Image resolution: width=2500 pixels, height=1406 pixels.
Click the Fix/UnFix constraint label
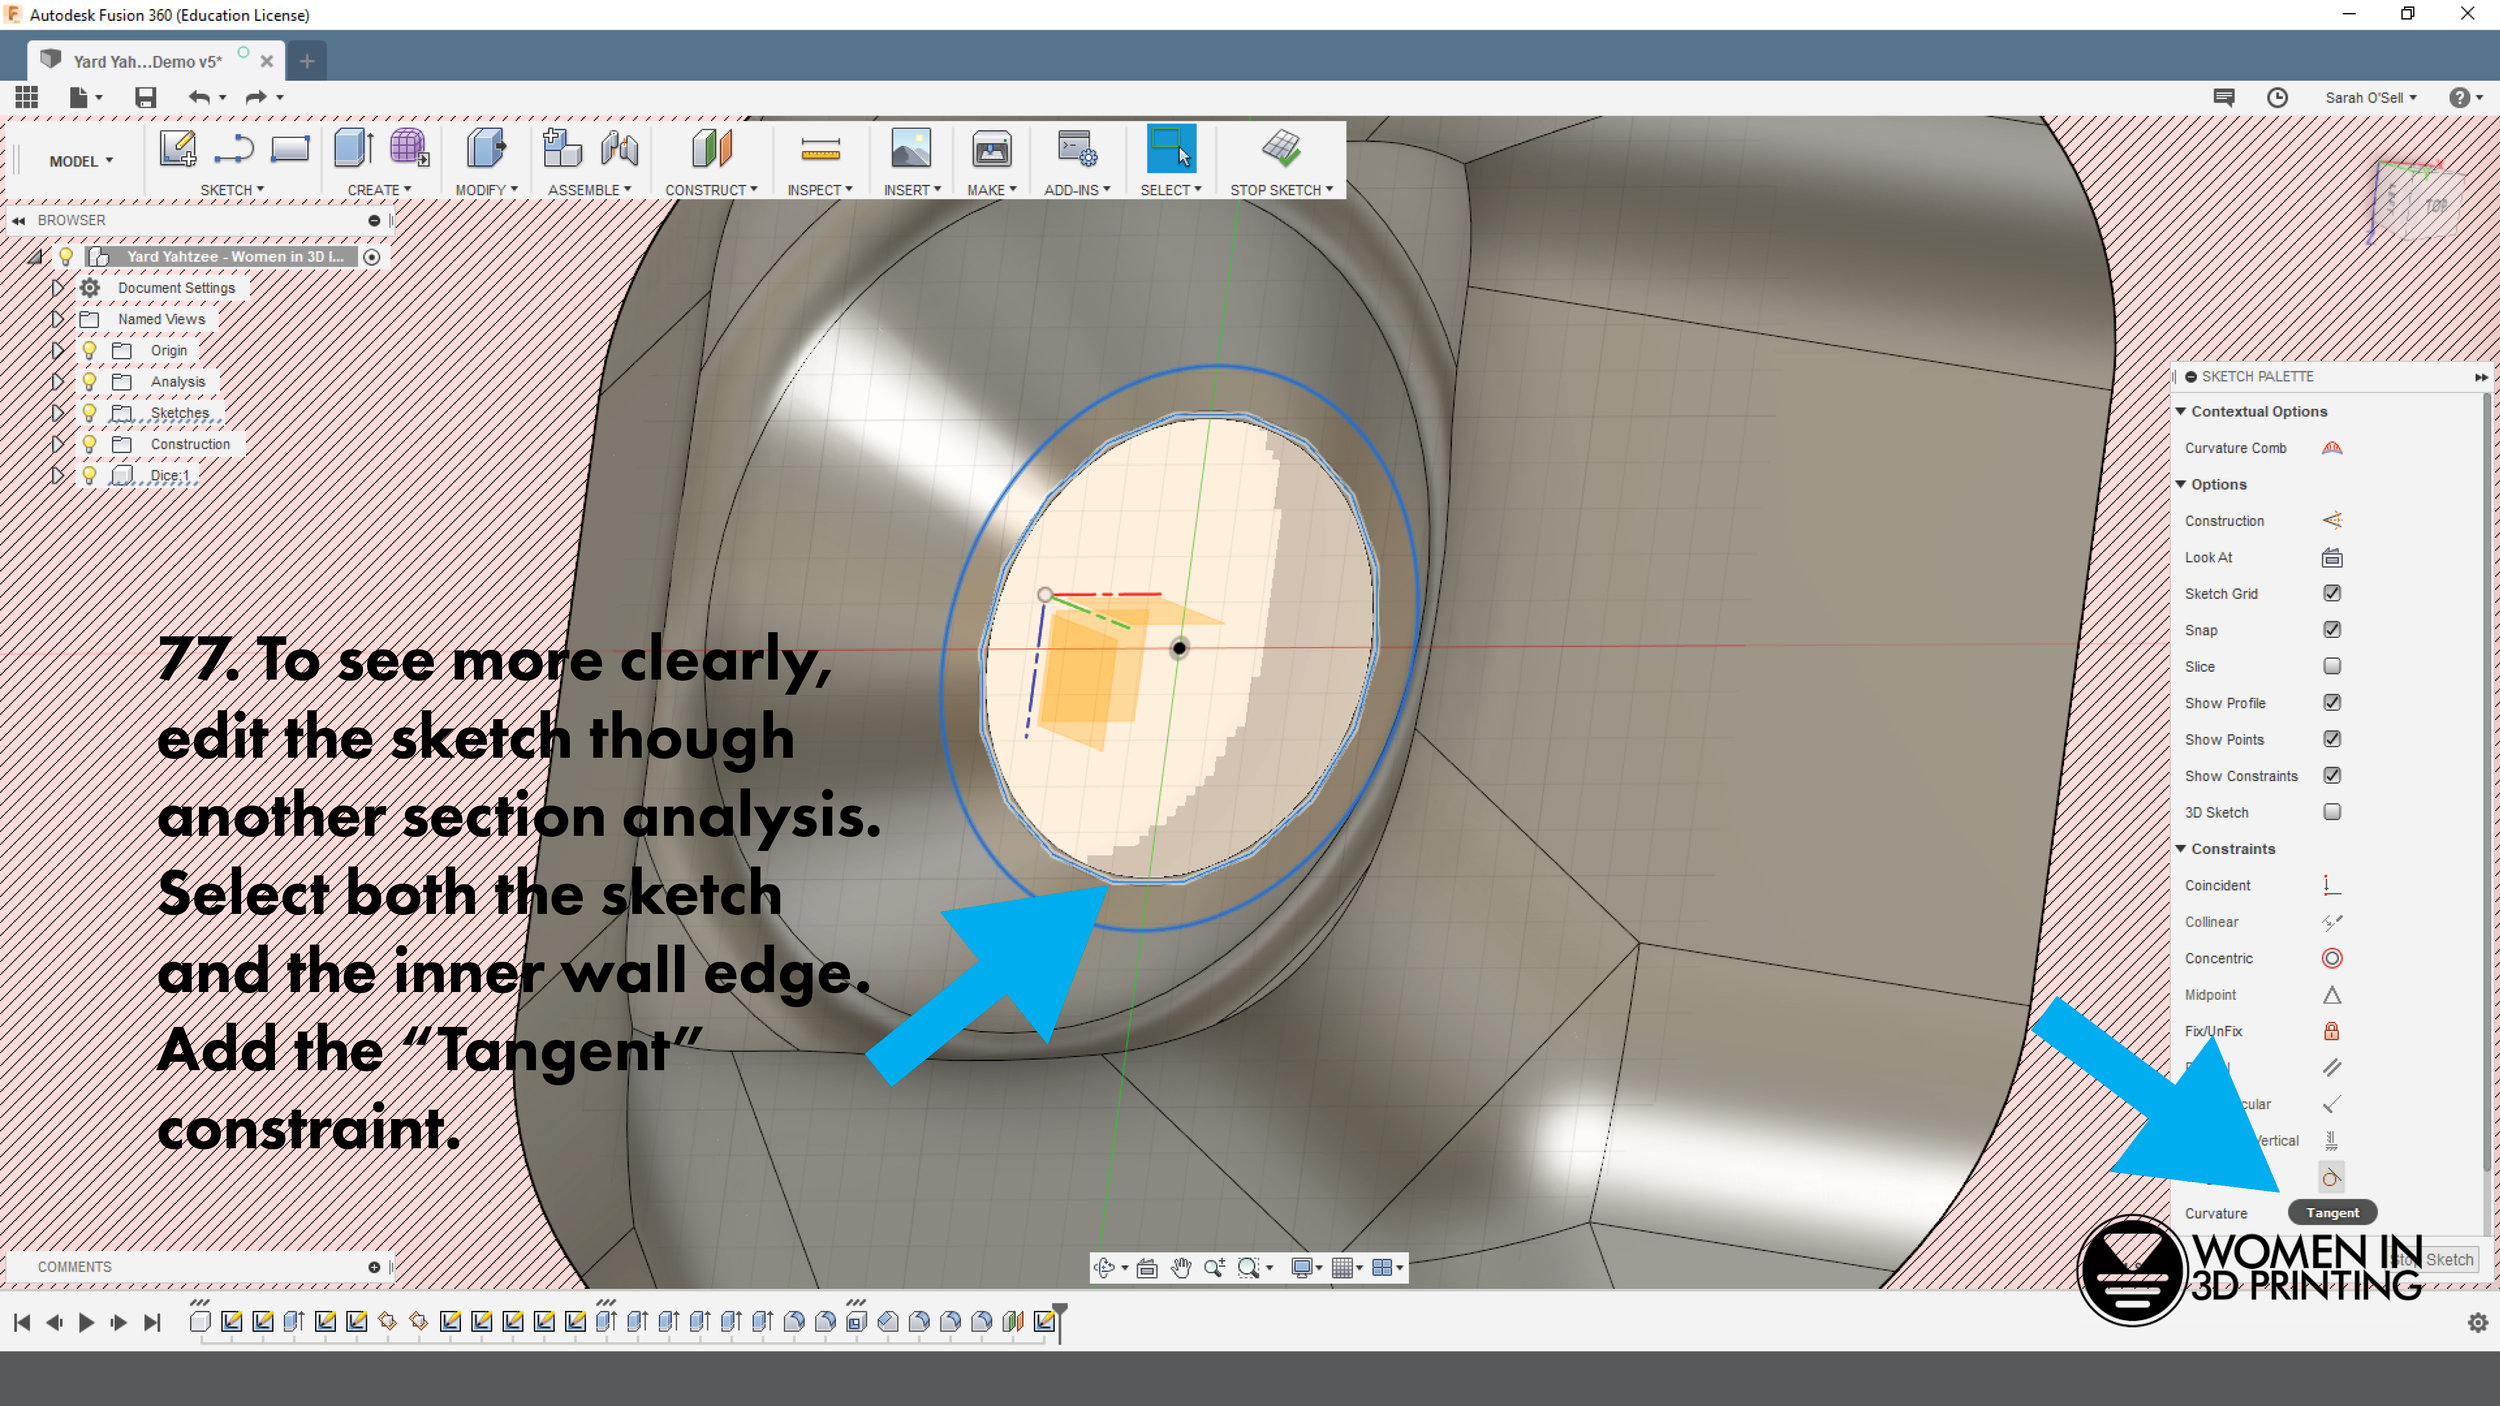[x=2213, y=1031]
